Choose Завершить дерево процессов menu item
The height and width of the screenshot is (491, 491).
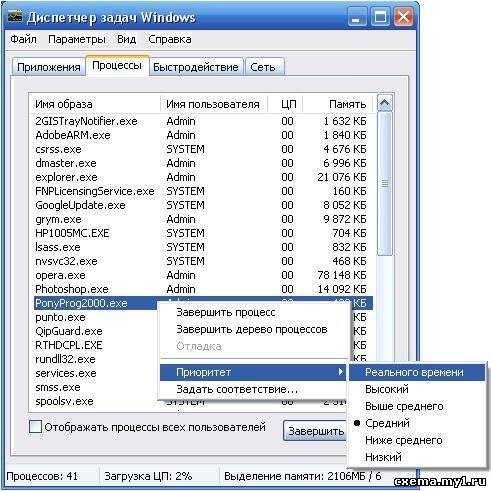[x=252, y=329]
